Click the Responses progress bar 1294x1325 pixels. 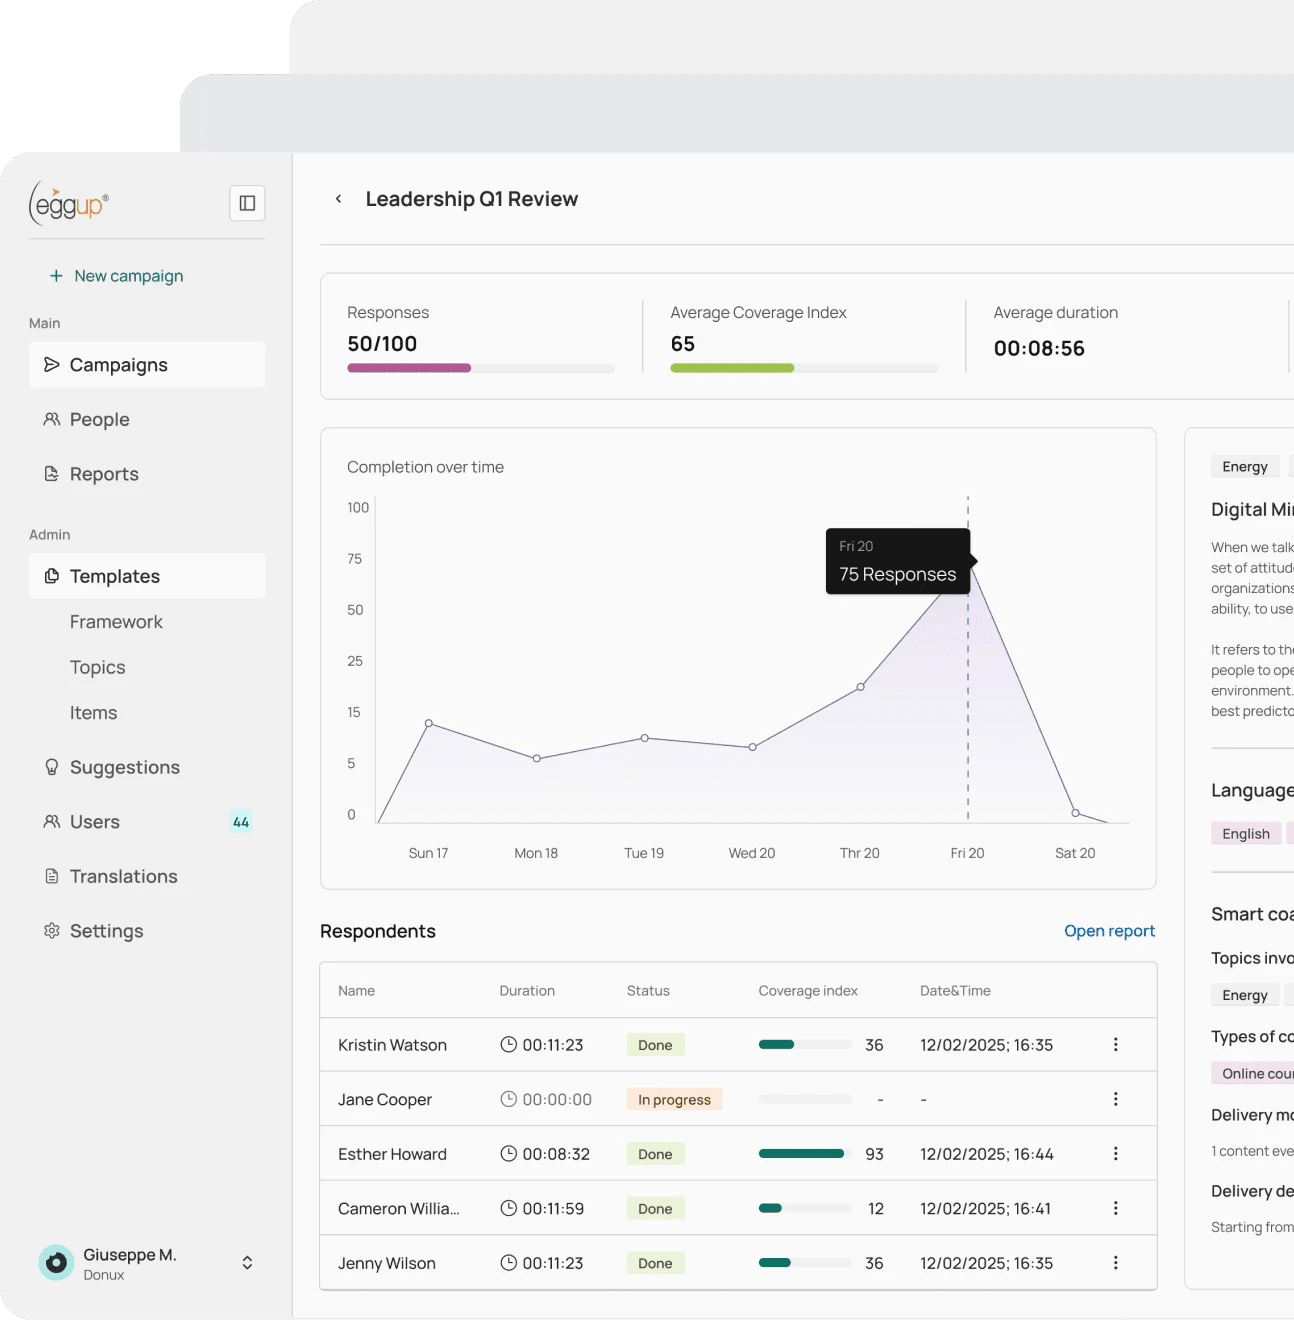[481, 368]
